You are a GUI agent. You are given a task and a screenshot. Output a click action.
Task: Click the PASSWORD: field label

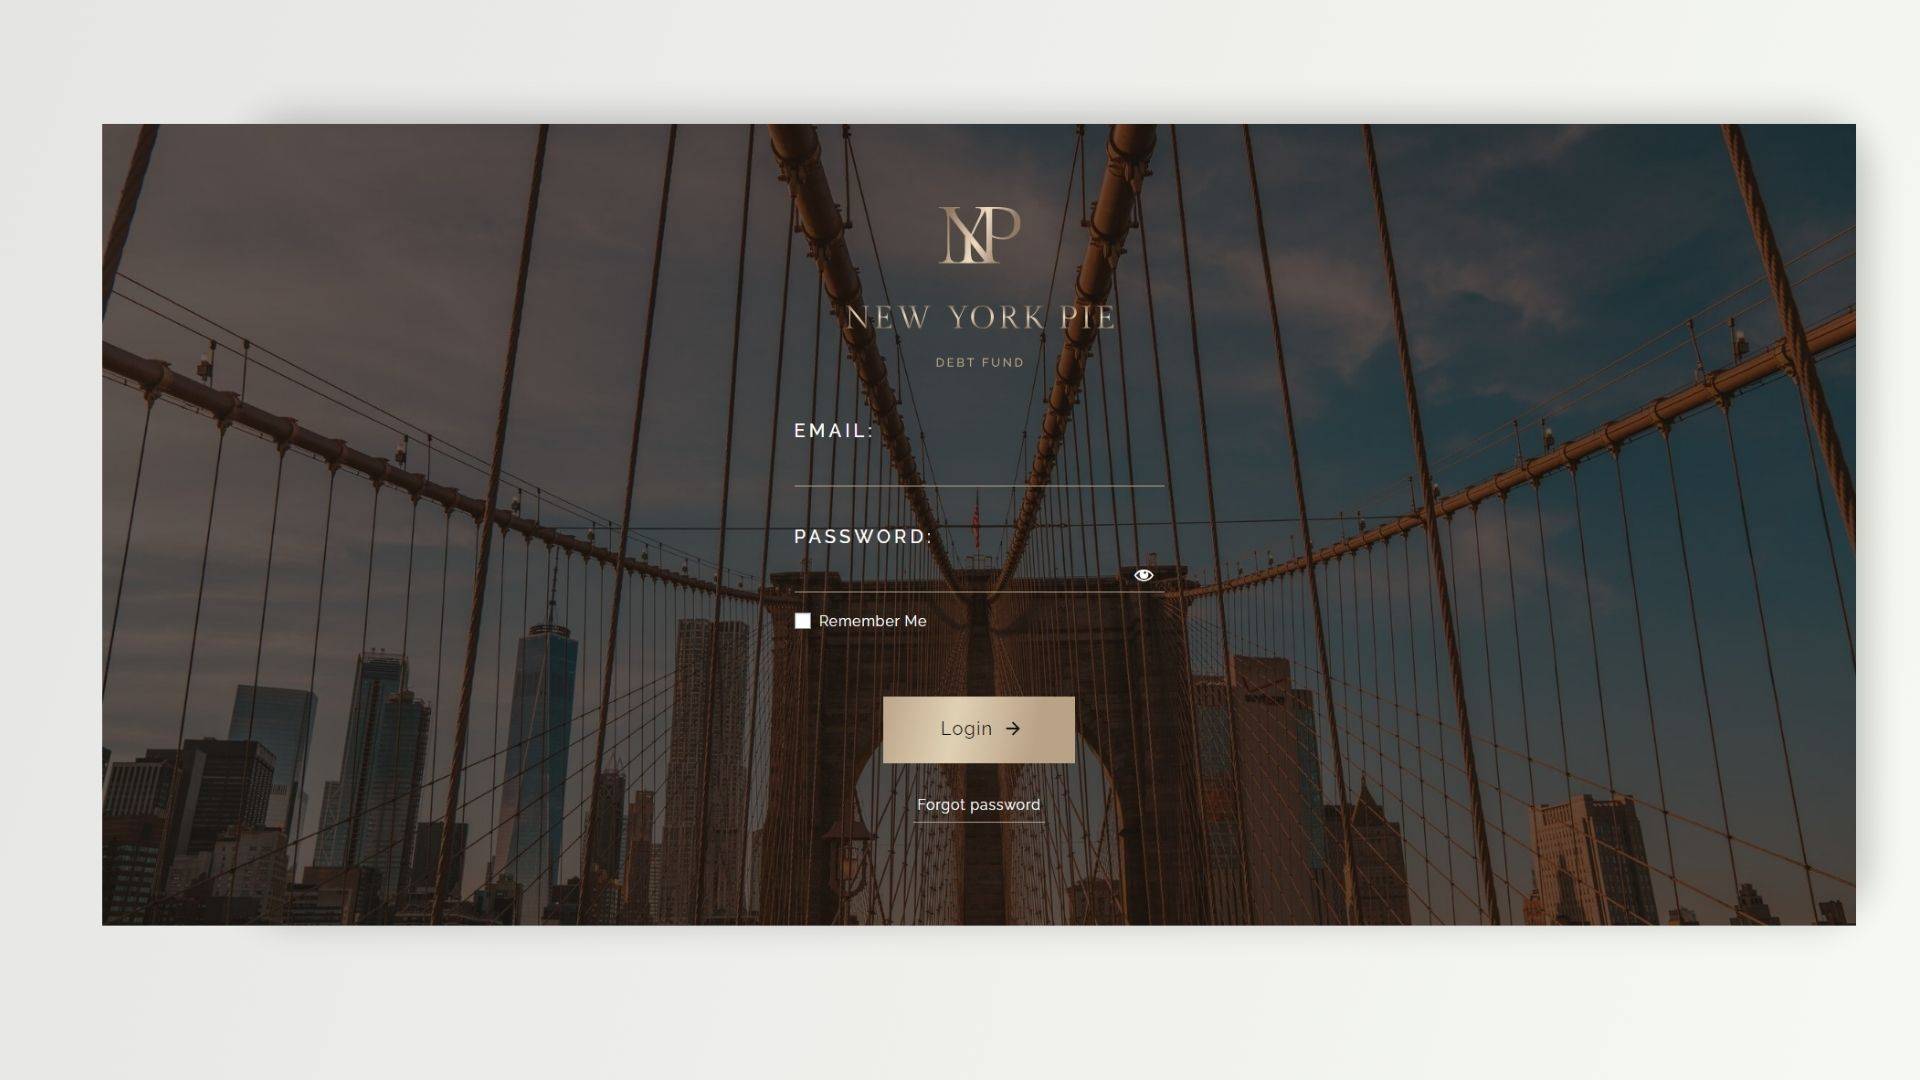pos(863,537)
